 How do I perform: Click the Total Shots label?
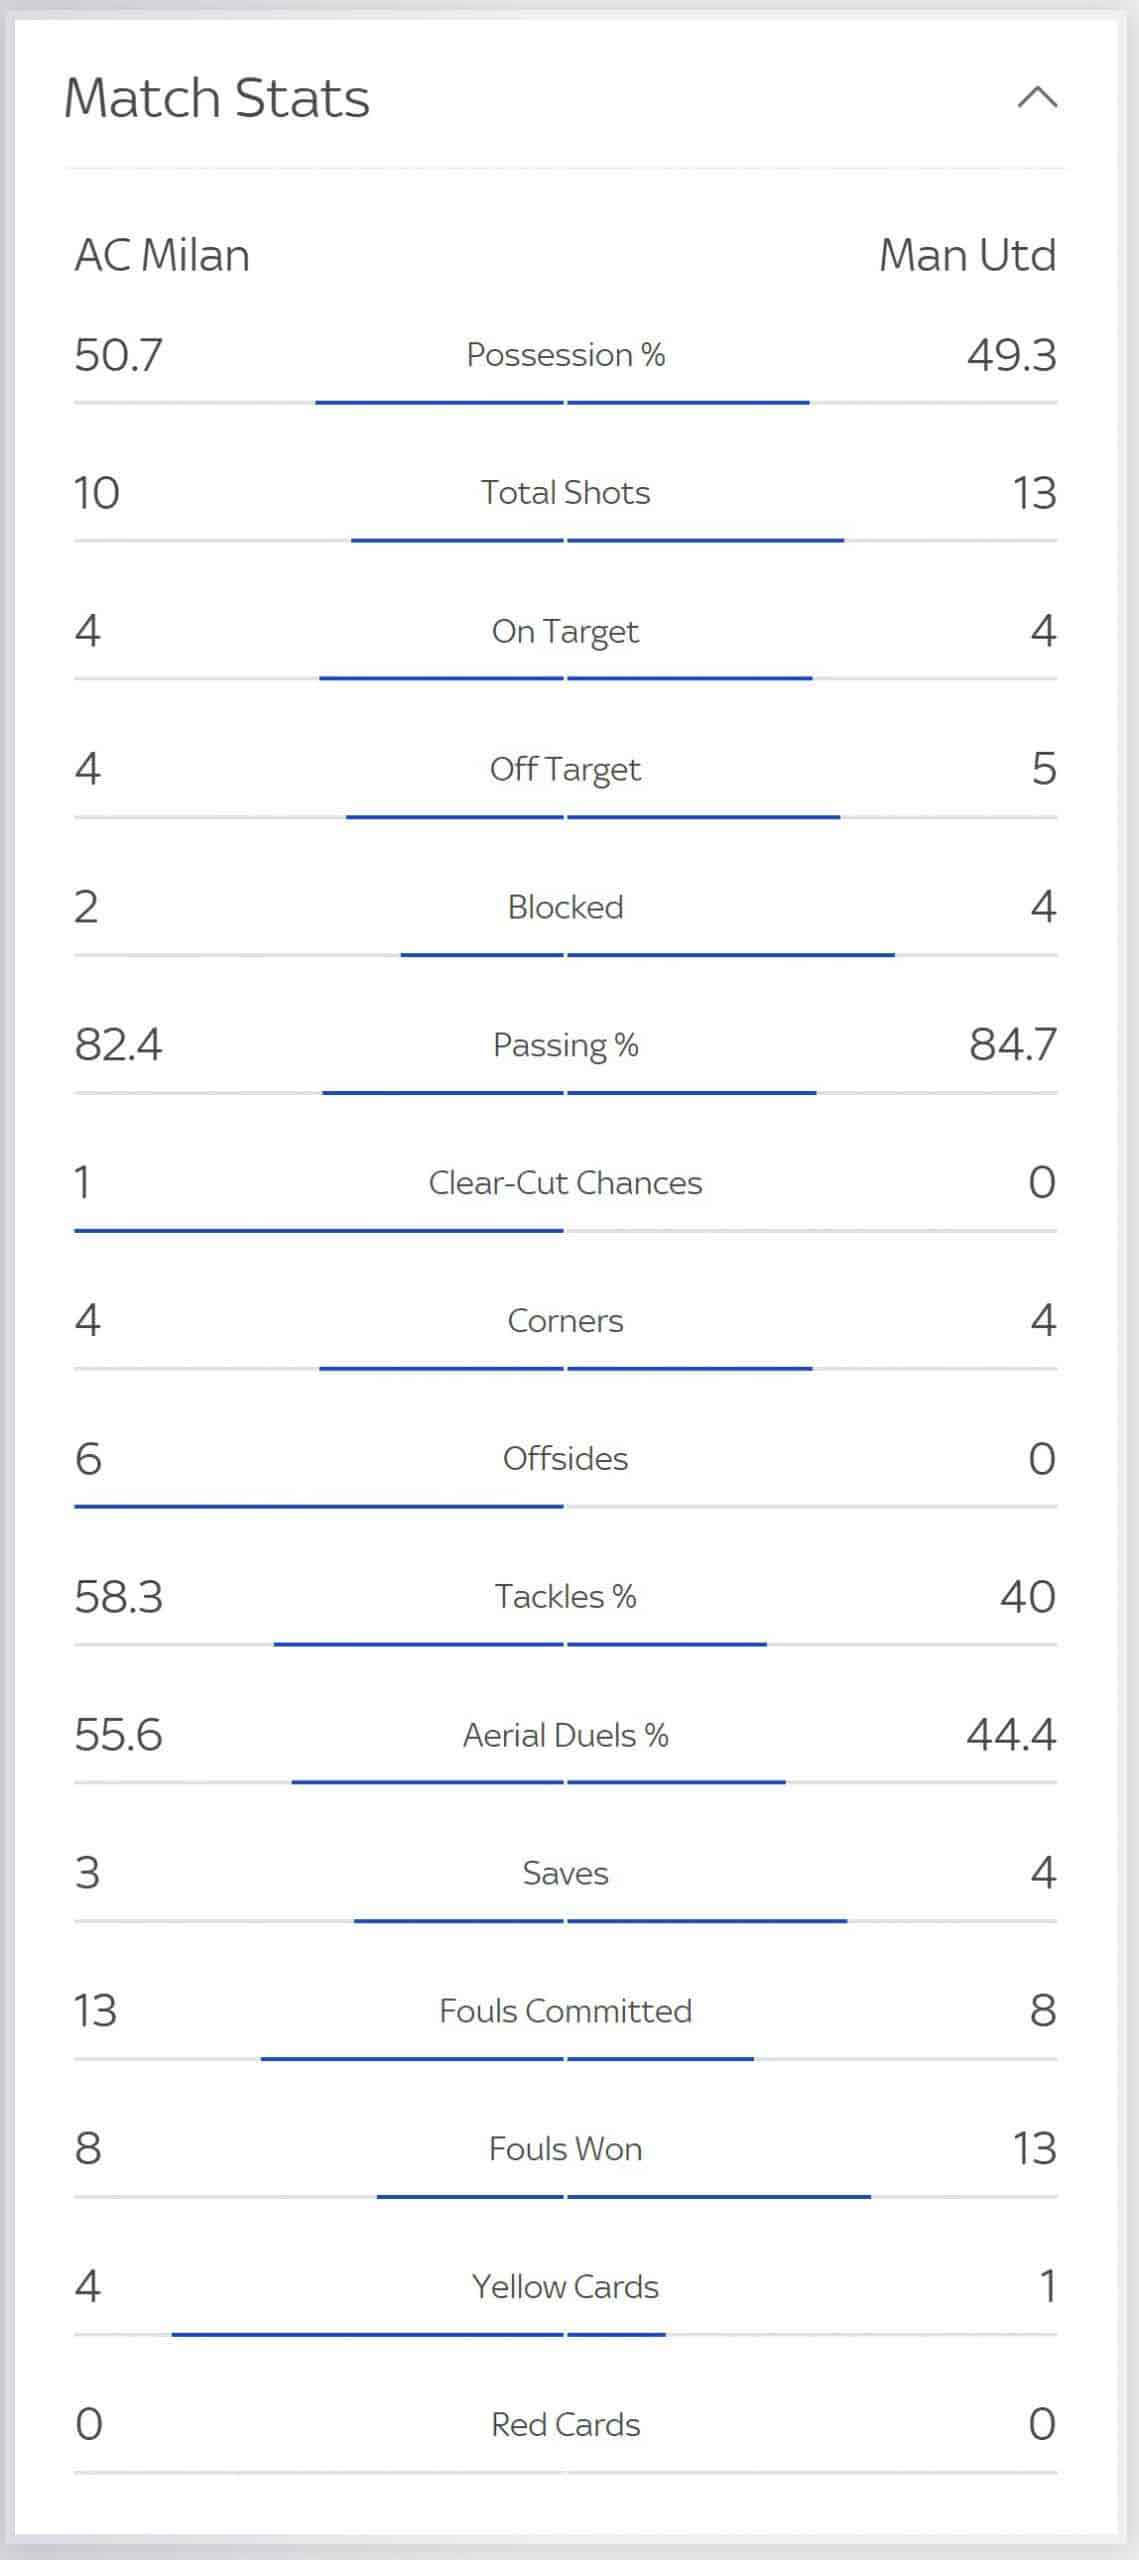[565, 493]
